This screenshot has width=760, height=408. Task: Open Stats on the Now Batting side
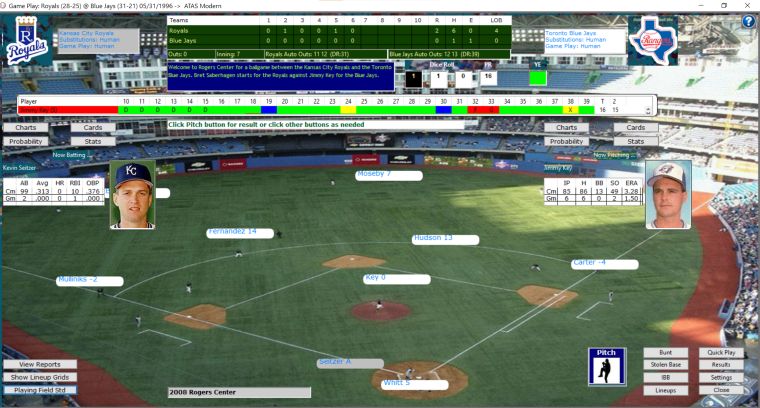tap(93, 141)
